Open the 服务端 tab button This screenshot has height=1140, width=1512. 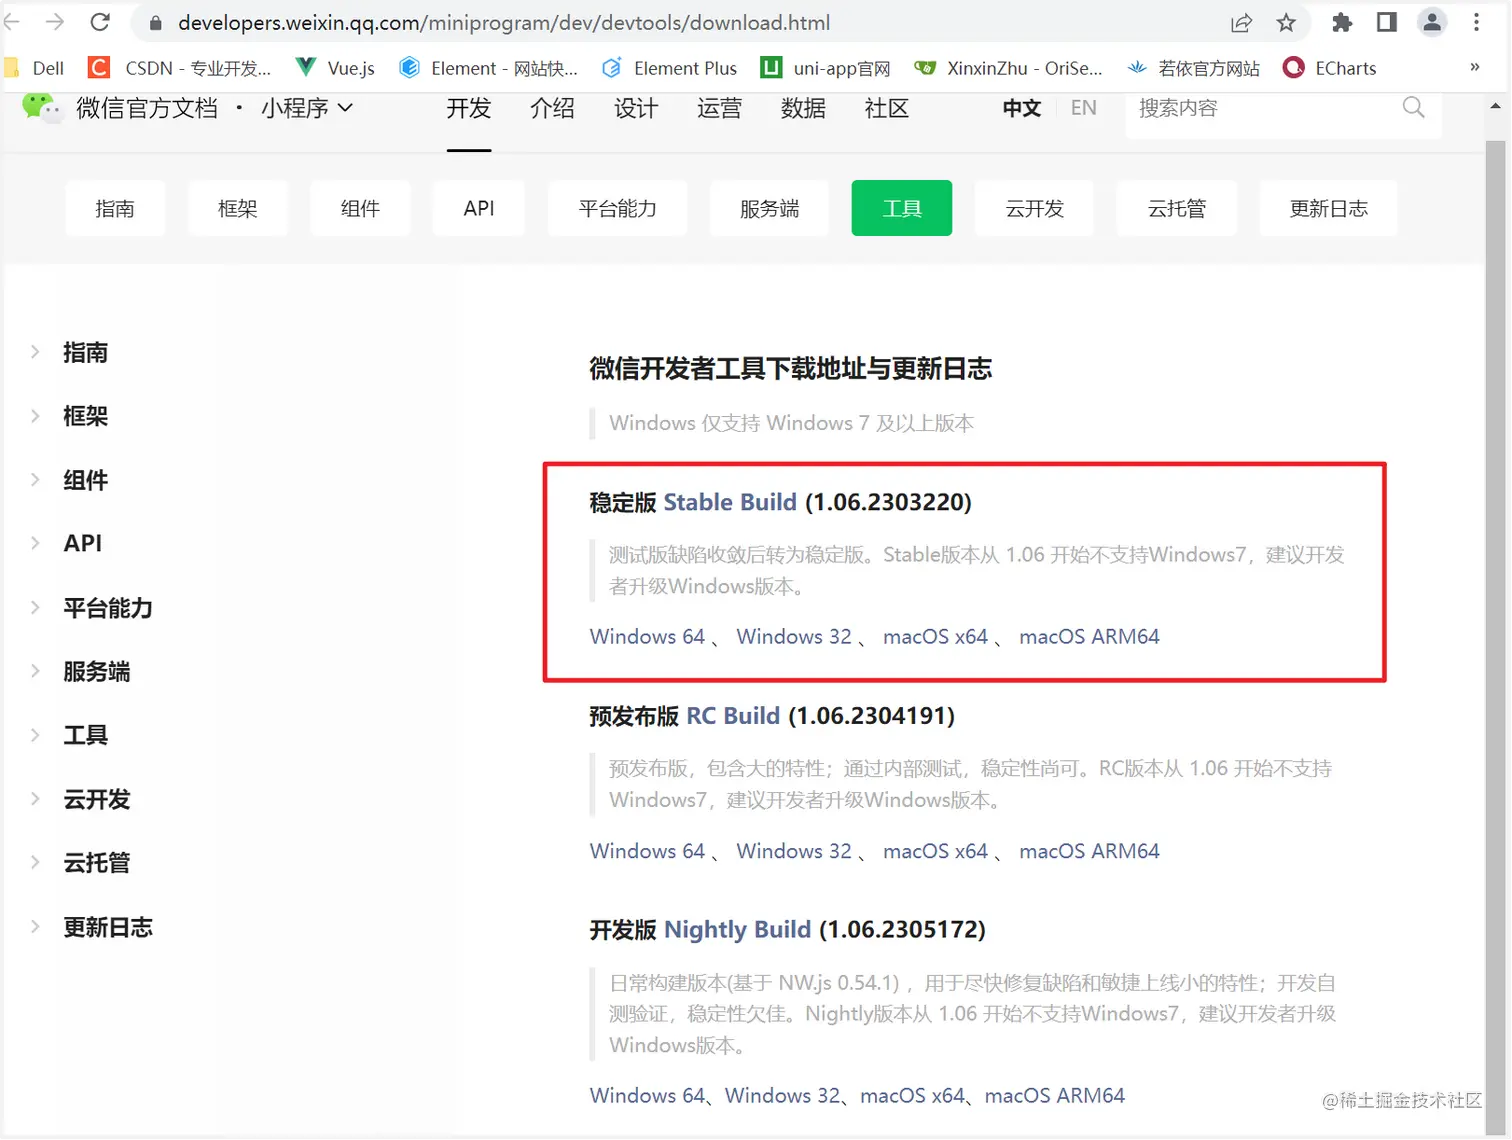point(769,208)
